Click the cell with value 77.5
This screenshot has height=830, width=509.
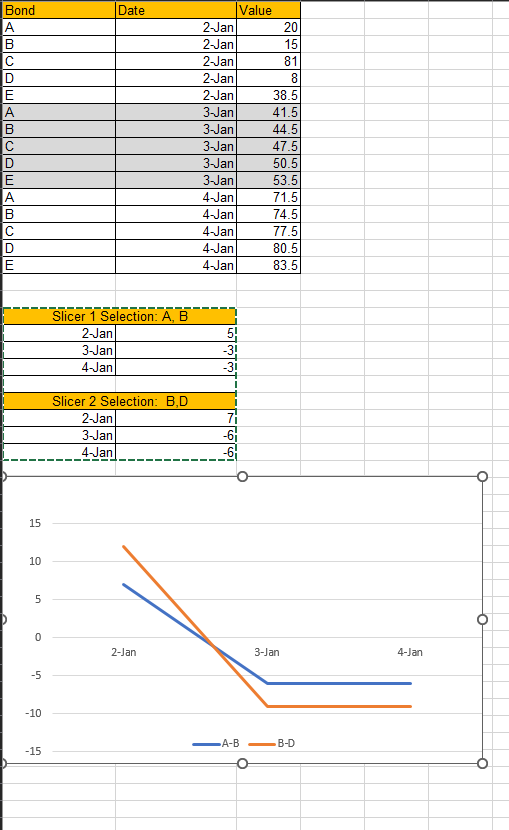tap(268, 231)
